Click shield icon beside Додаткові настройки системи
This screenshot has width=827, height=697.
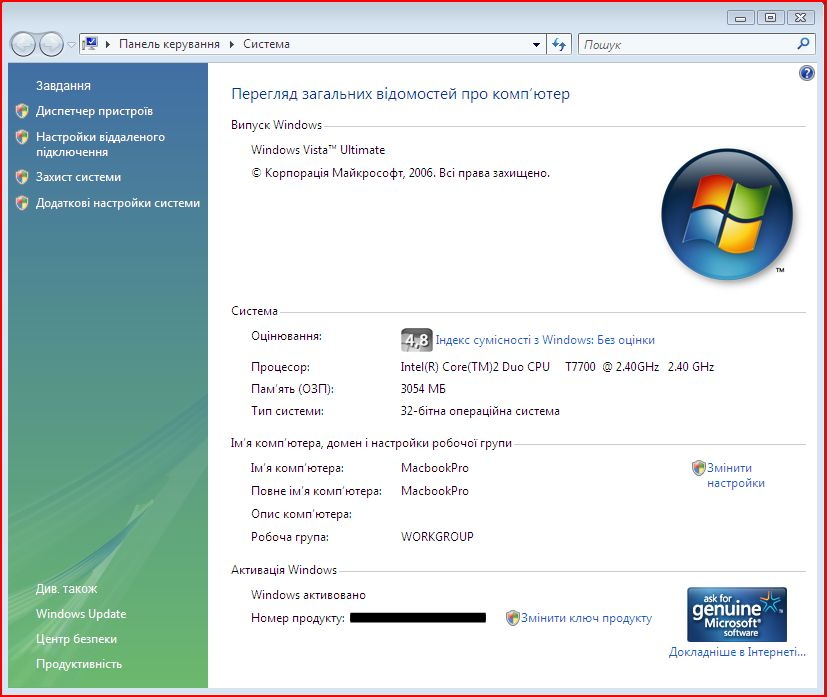22,203
